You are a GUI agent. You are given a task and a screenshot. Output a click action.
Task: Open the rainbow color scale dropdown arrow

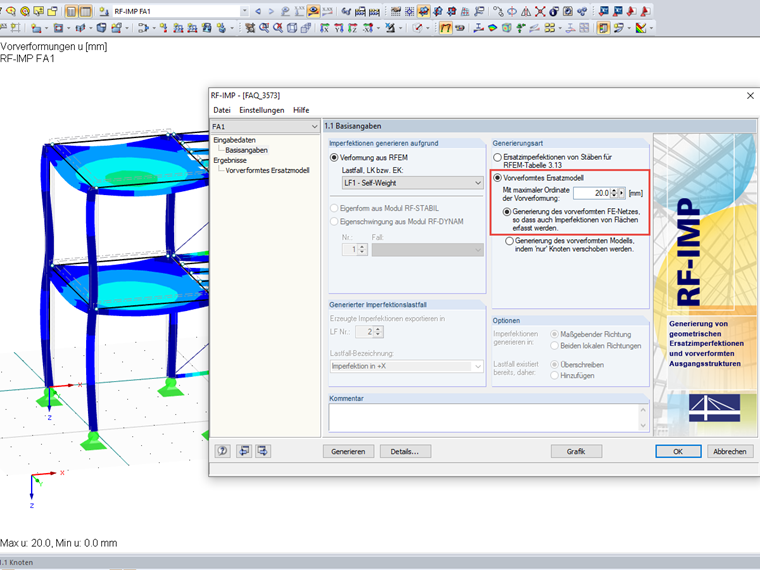point(651,28)
